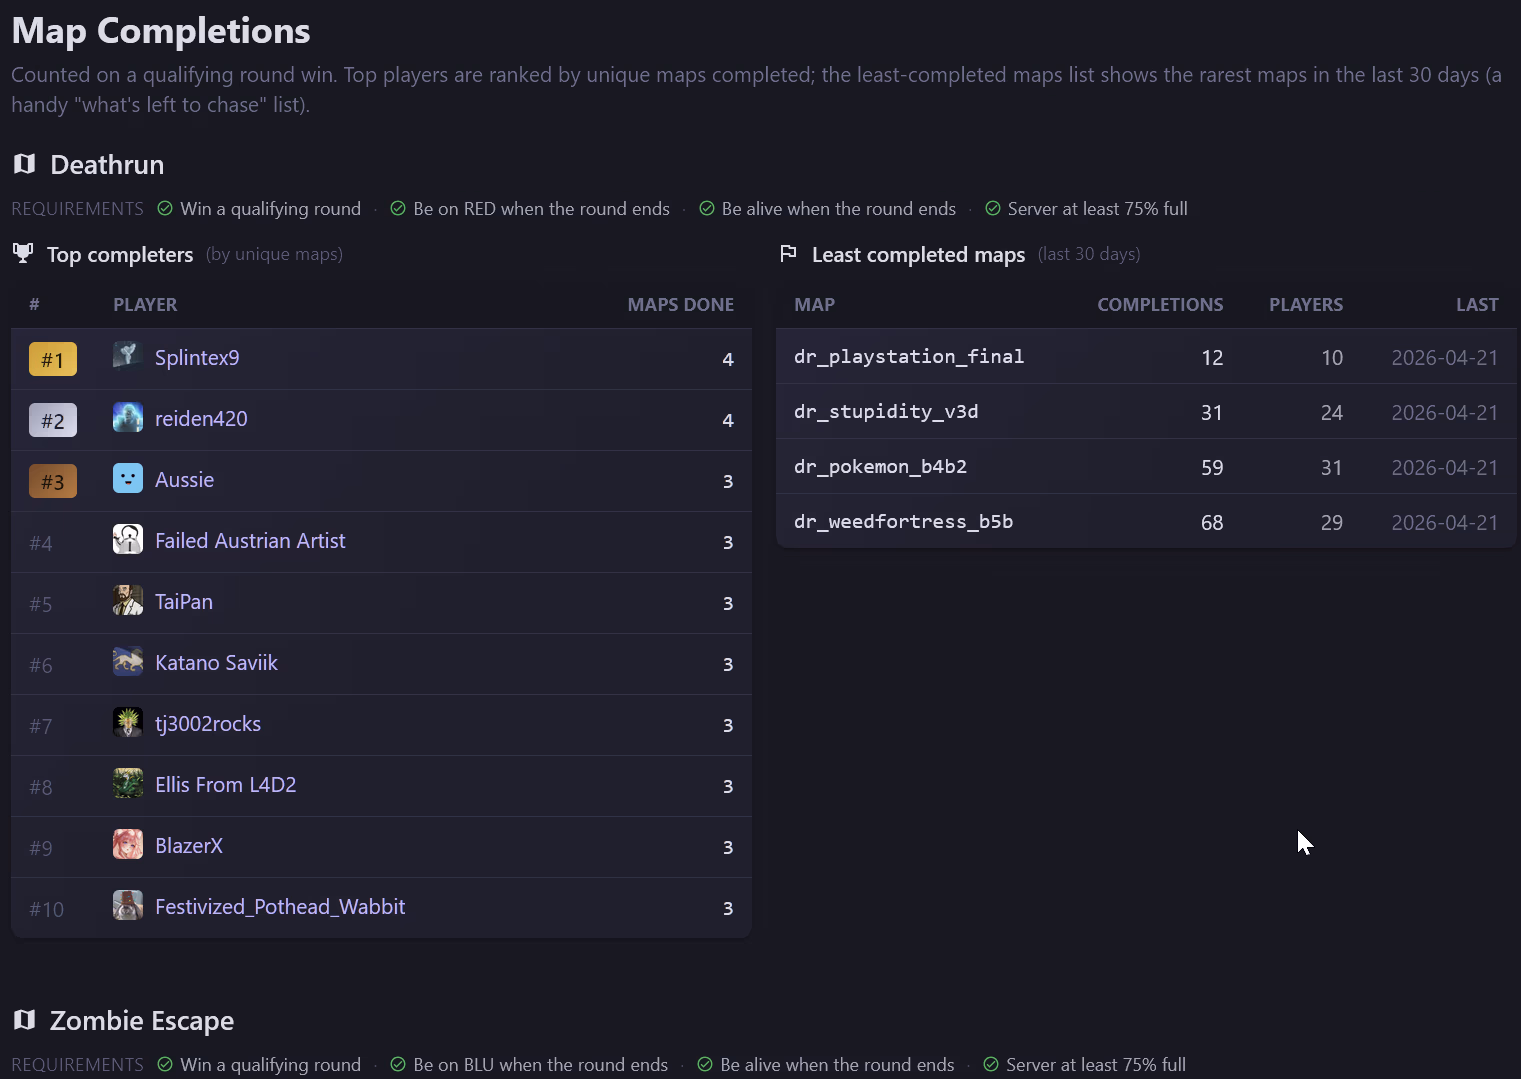Open Katano Saviik profile link

(x=216, y=662)
